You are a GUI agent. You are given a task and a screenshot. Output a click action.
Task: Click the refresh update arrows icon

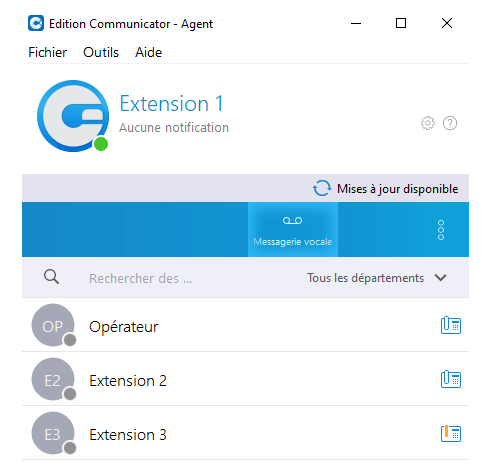[322, 188]
